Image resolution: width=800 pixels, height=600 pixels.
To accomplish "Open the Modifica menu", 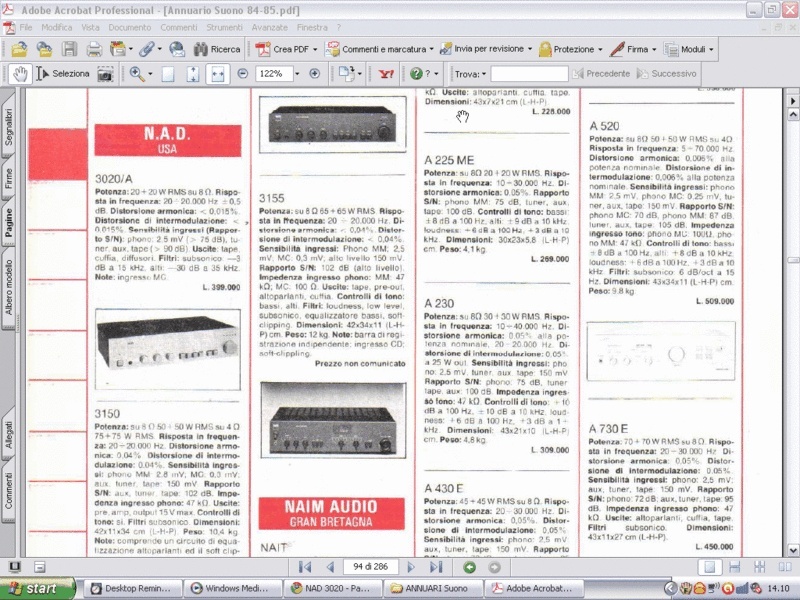I will pos(57,28).
